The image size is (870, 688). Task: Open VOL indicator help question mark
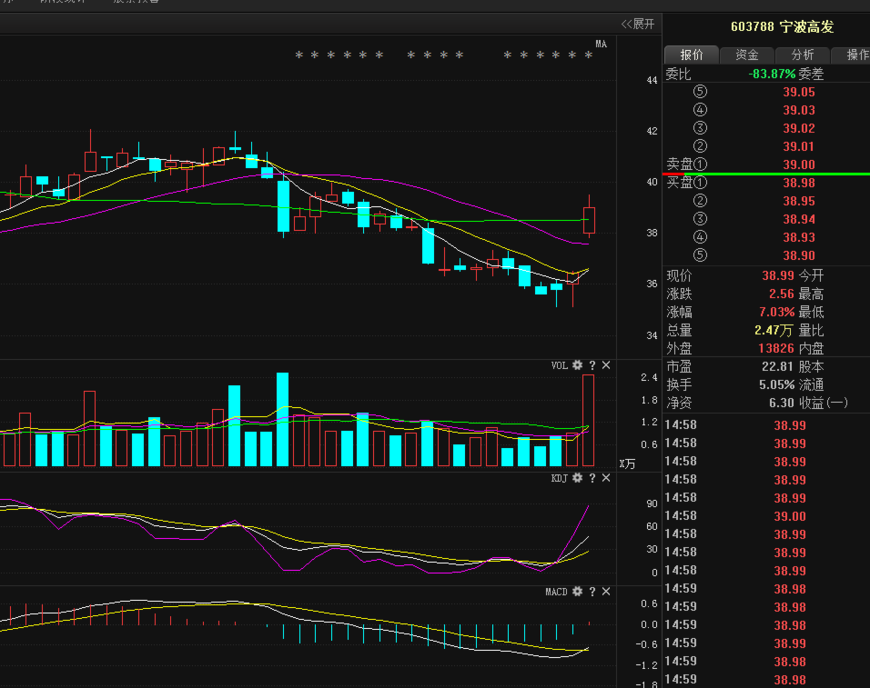pos(592,365)
